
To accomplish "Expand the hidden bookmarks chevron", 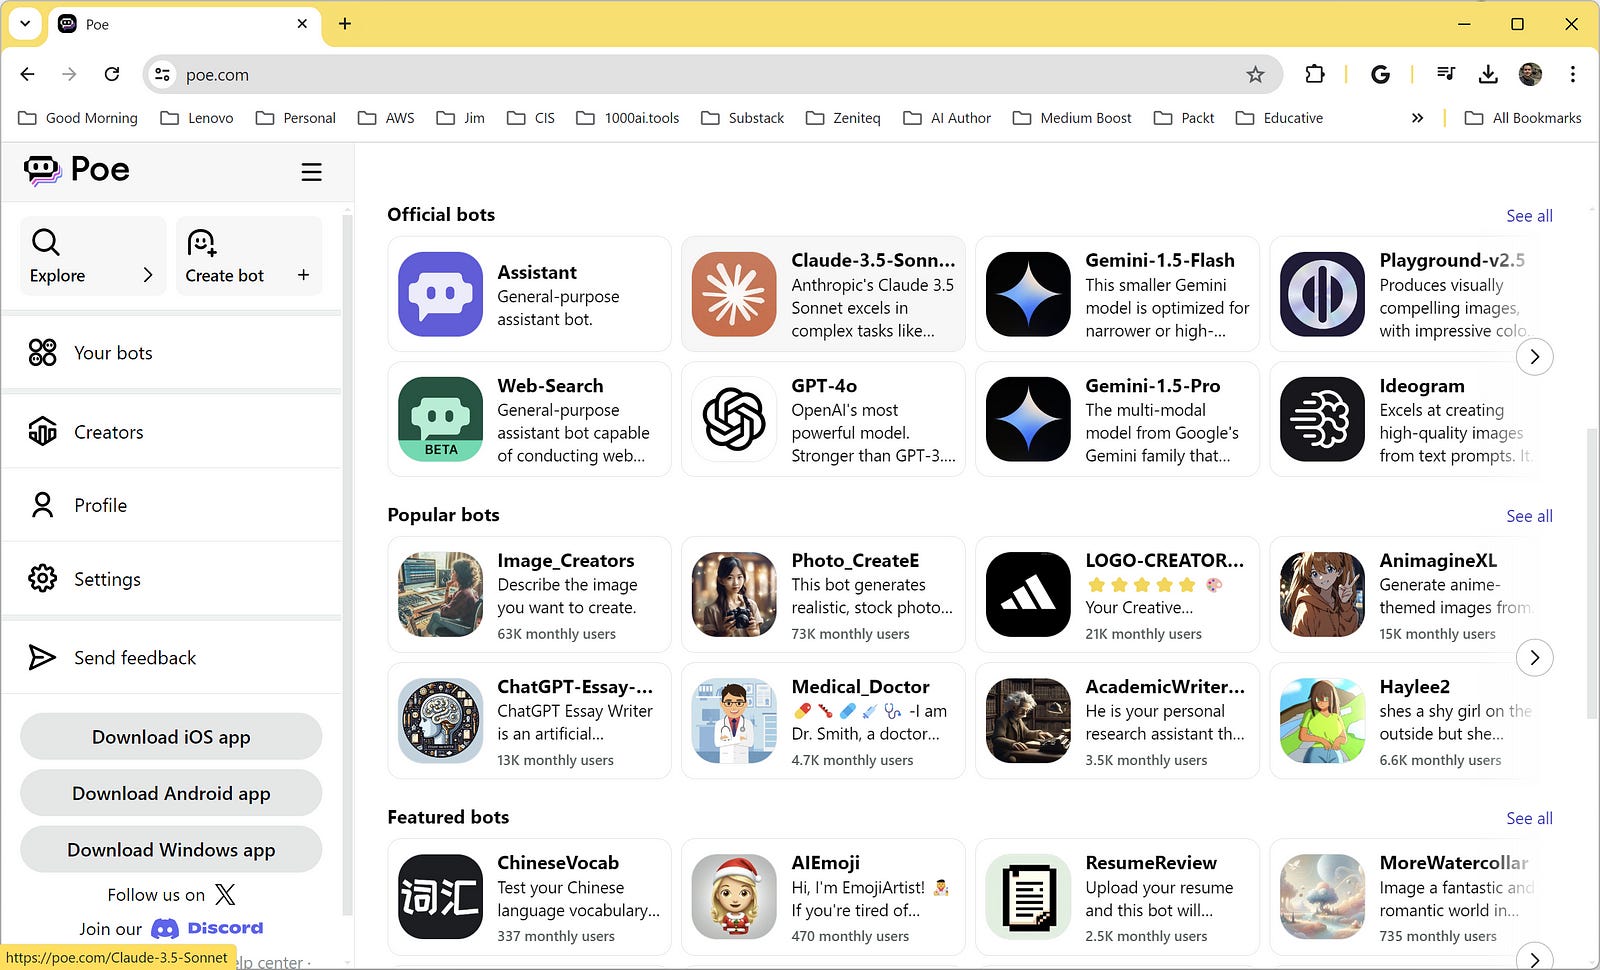I will point(1417,118).
